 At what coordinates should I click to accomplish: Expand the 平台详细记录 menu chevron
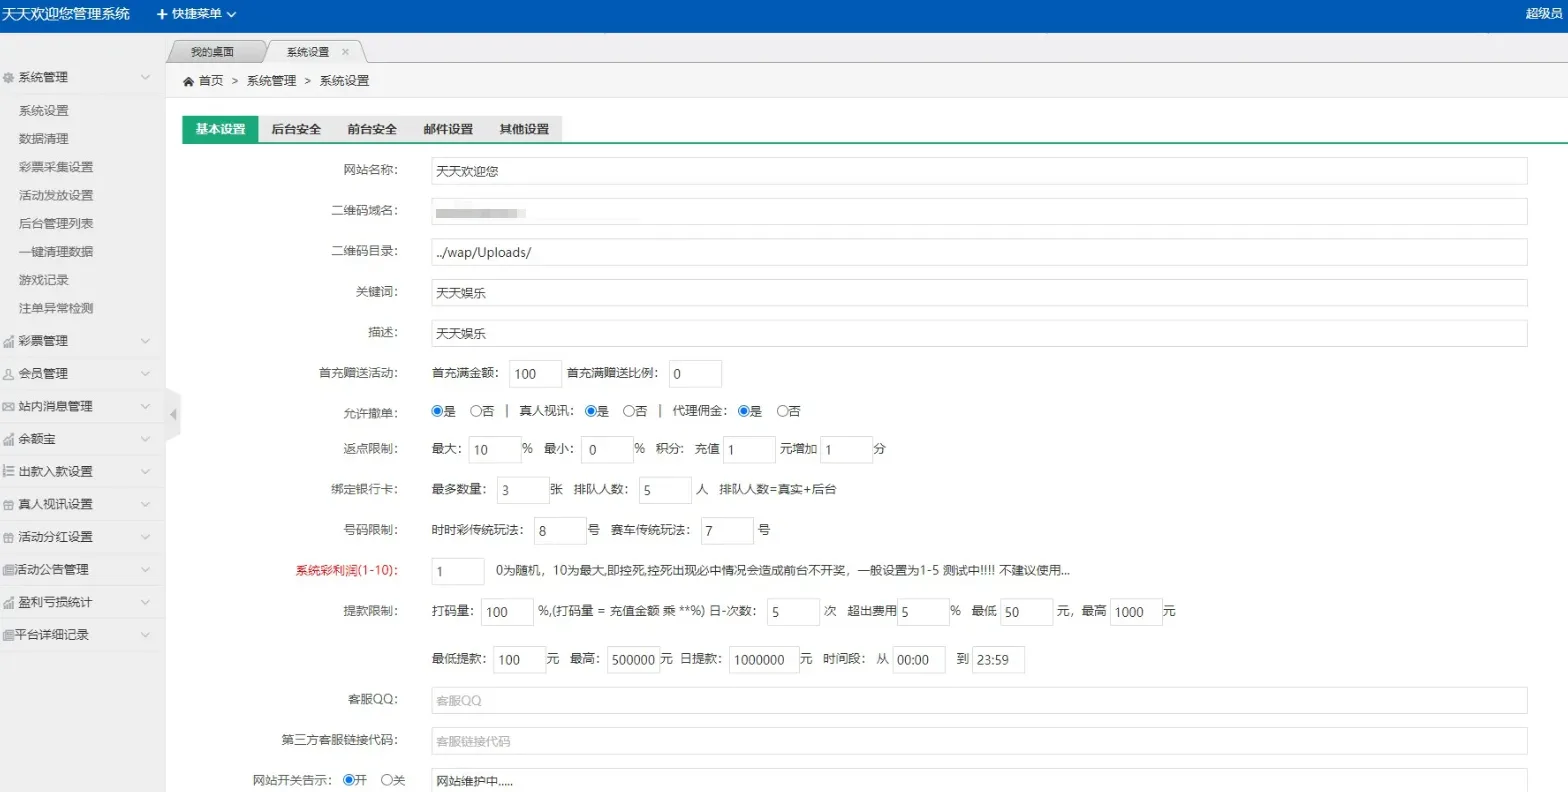[x=145, y=635]
